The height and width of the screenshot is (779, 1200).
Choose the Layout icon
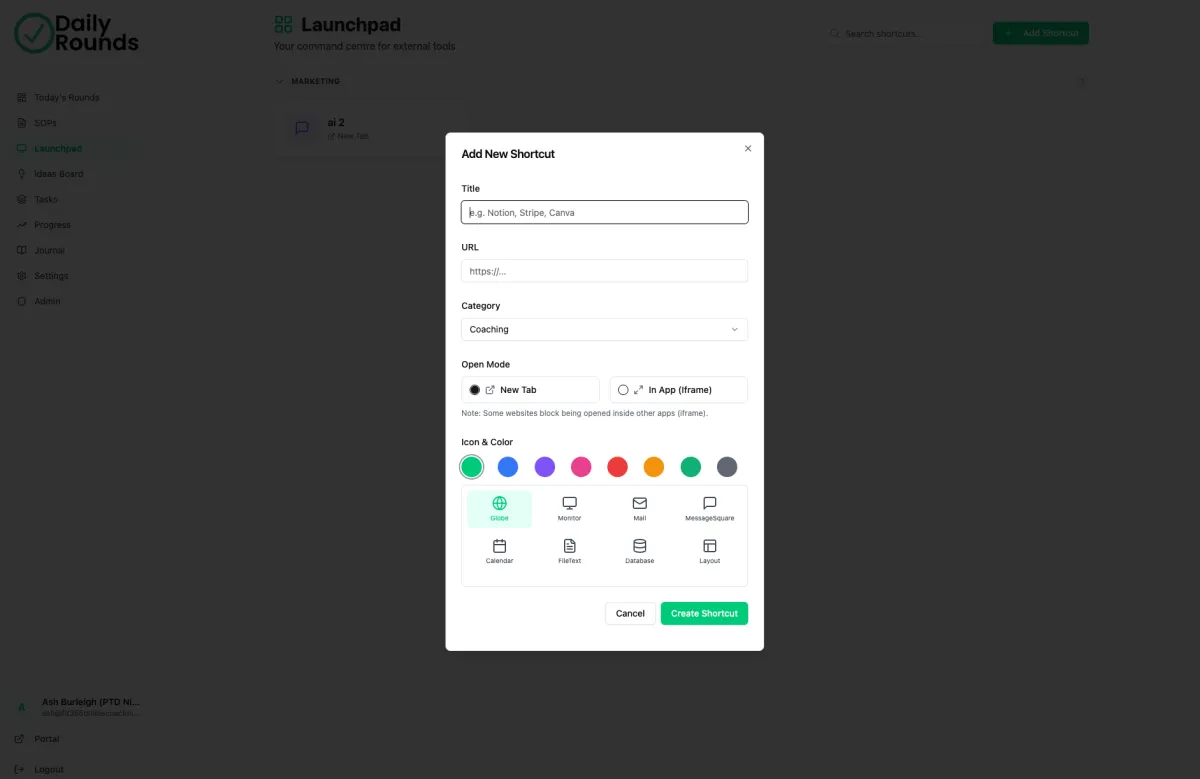[710, 551]
